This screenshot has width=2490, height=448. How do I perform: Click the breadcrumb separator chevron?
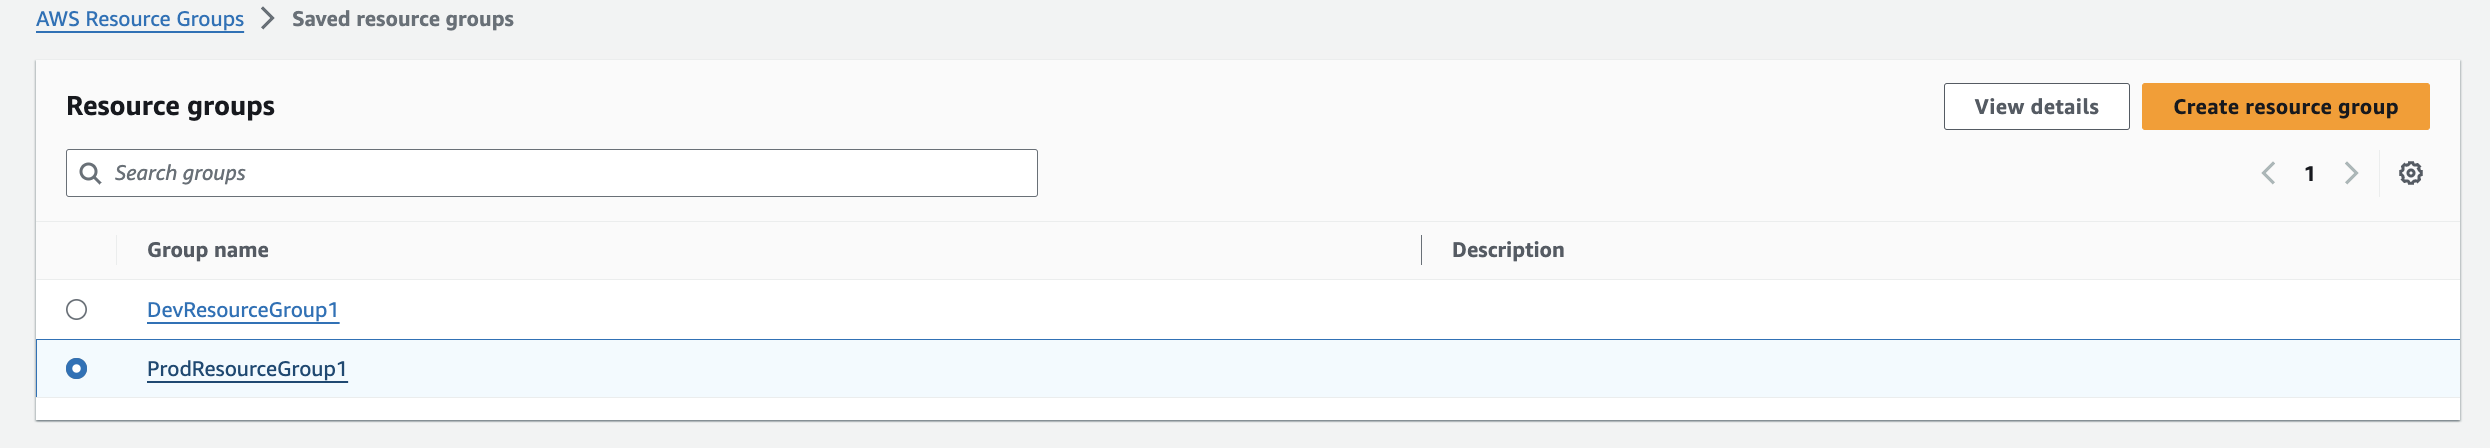tap(267, 19)
